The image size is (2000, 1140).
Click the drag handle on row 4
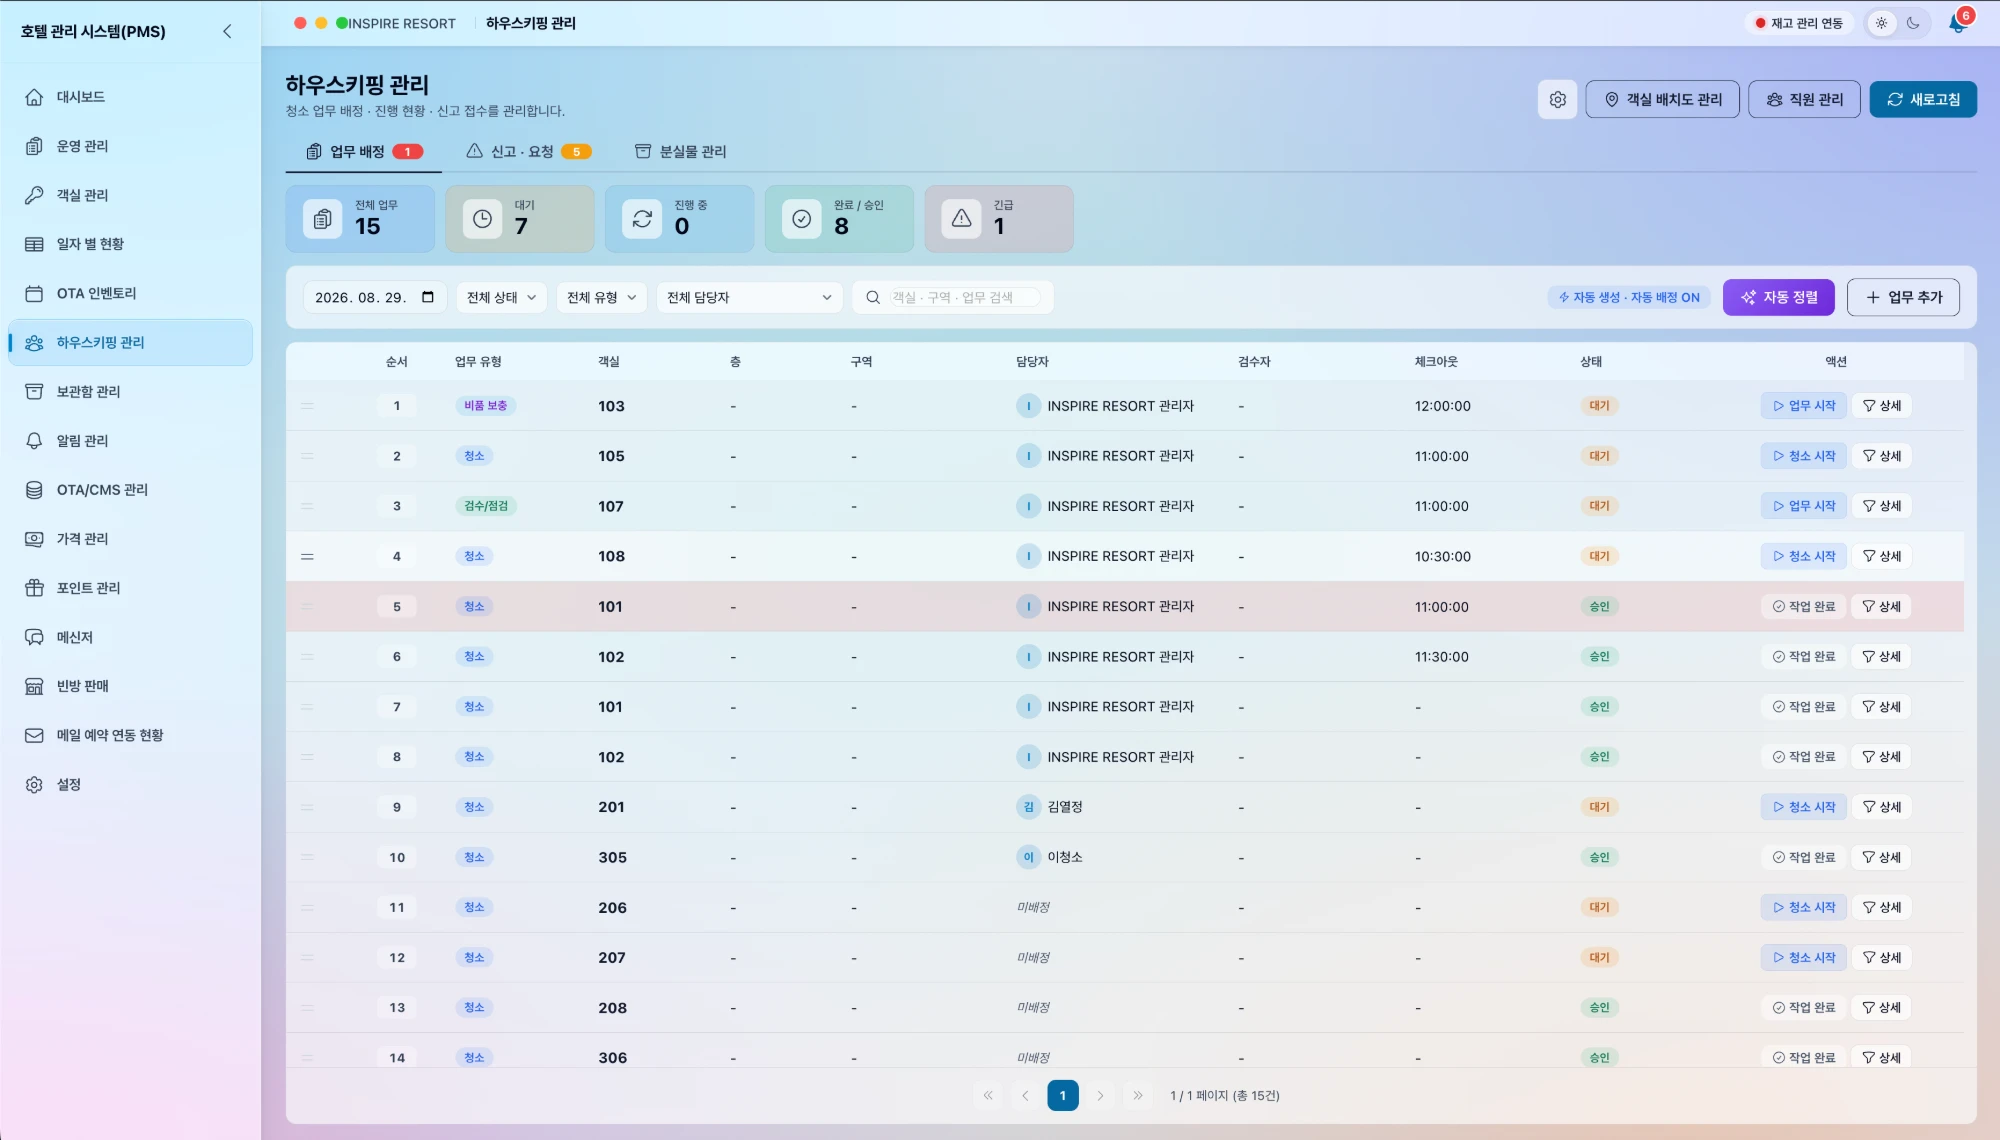(307, 556)
